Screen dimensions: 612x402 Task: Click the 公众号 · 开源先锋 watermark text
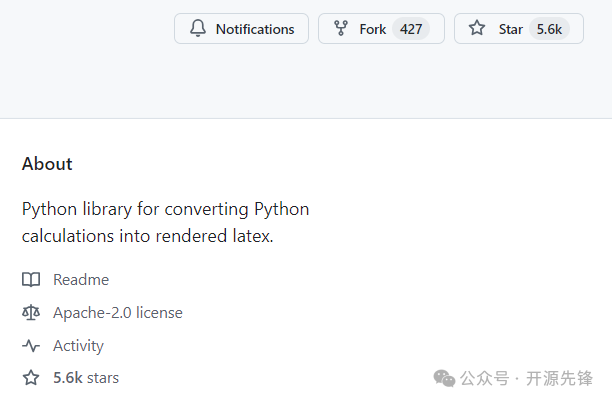[x=527, y=378]
